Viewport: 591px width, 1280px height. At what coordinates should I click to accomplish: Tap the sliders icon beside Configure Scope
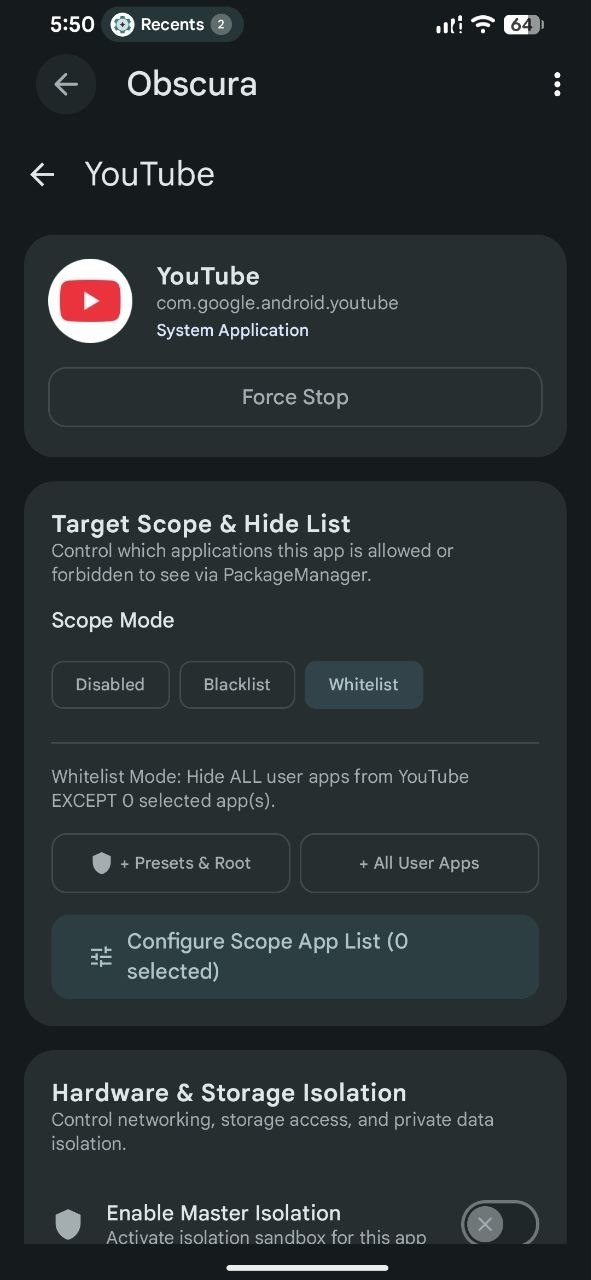tap(101, 956)
